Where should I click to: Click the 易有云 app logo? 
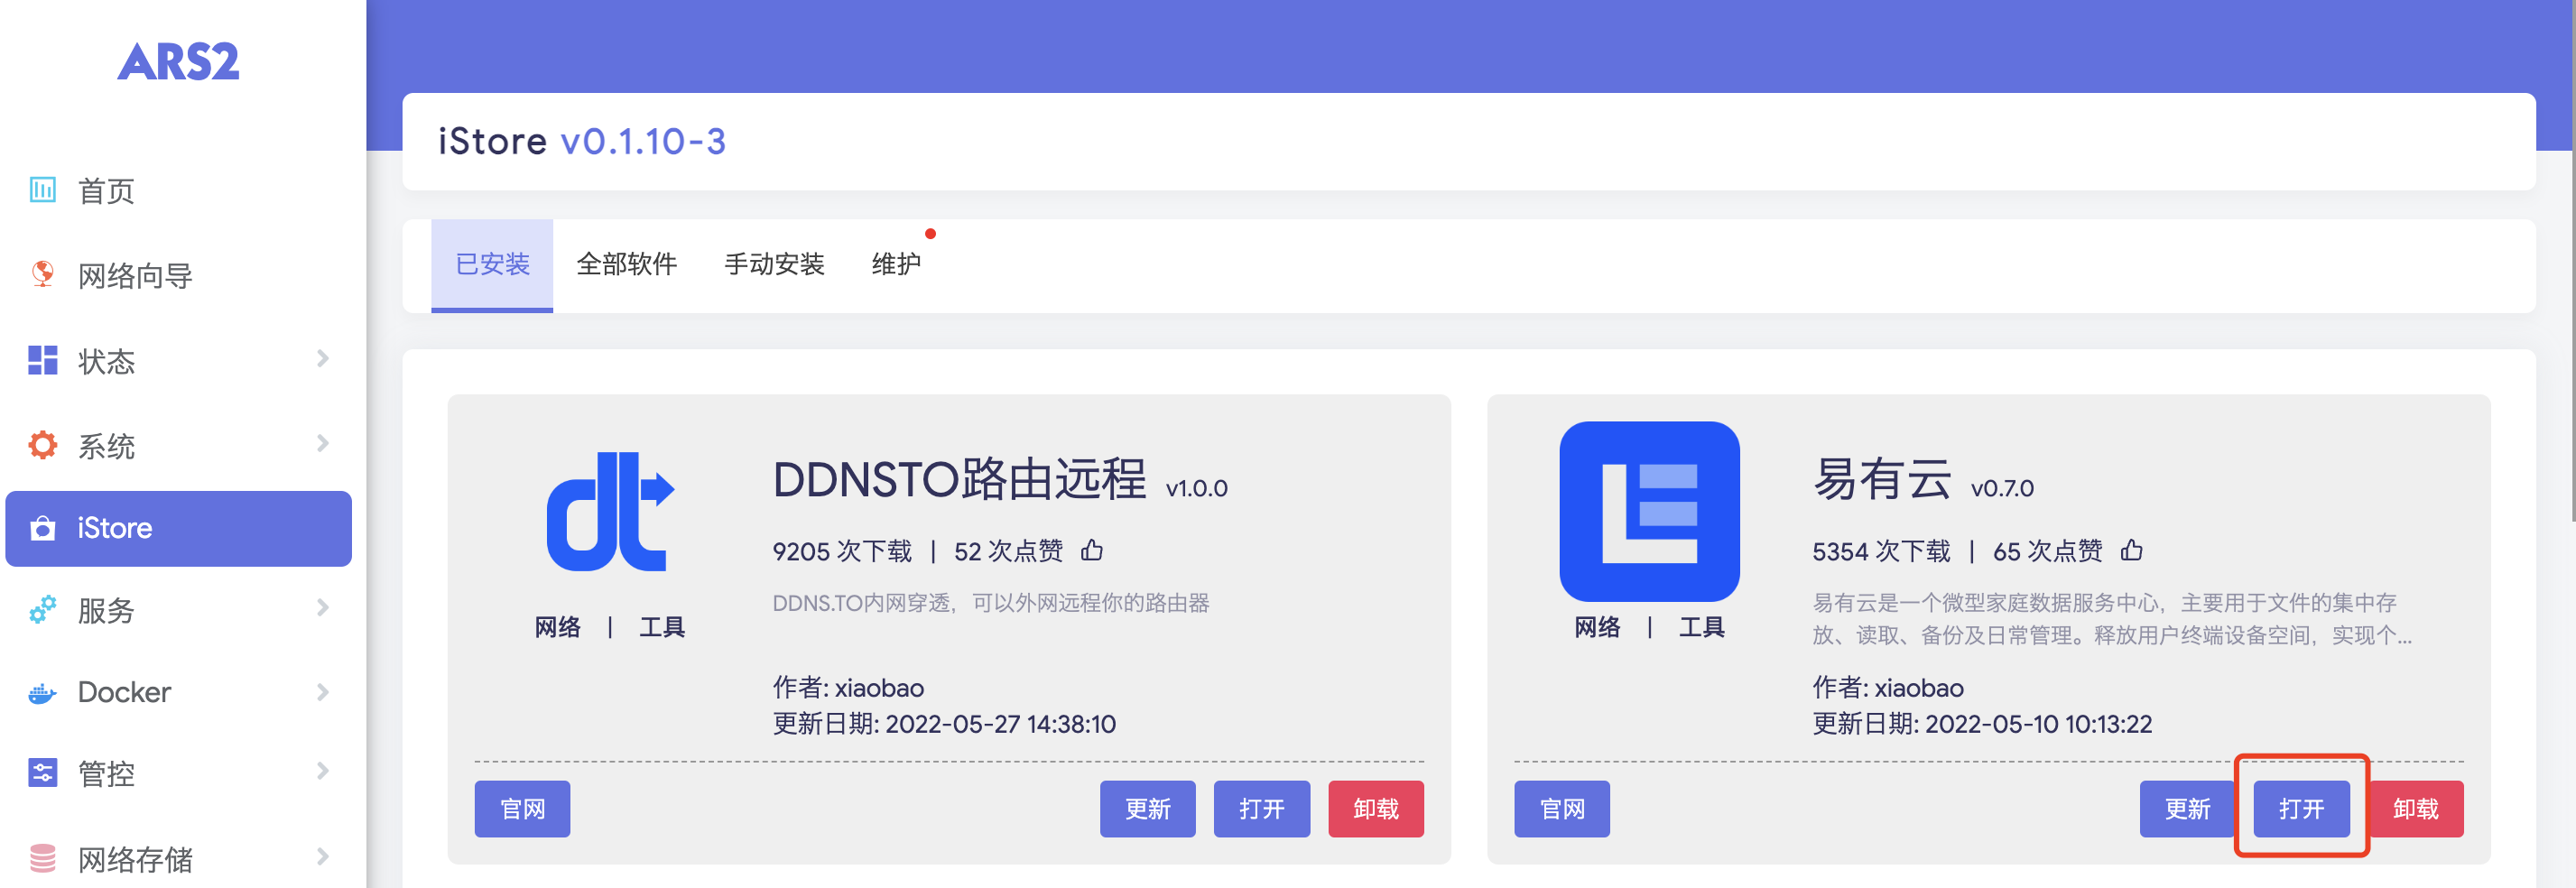1649,511
